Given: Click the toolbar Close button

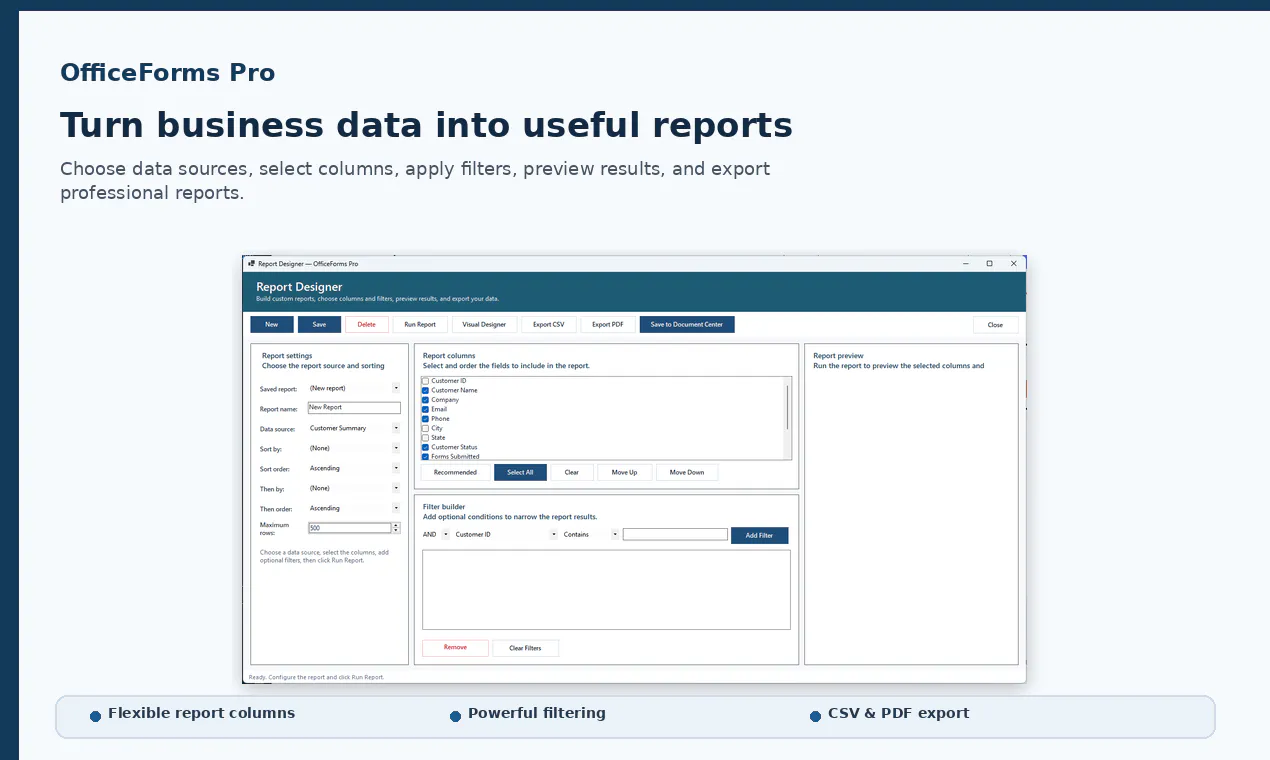Looking at the screenshot, I should pyautogui.click(x=995, y=324).
